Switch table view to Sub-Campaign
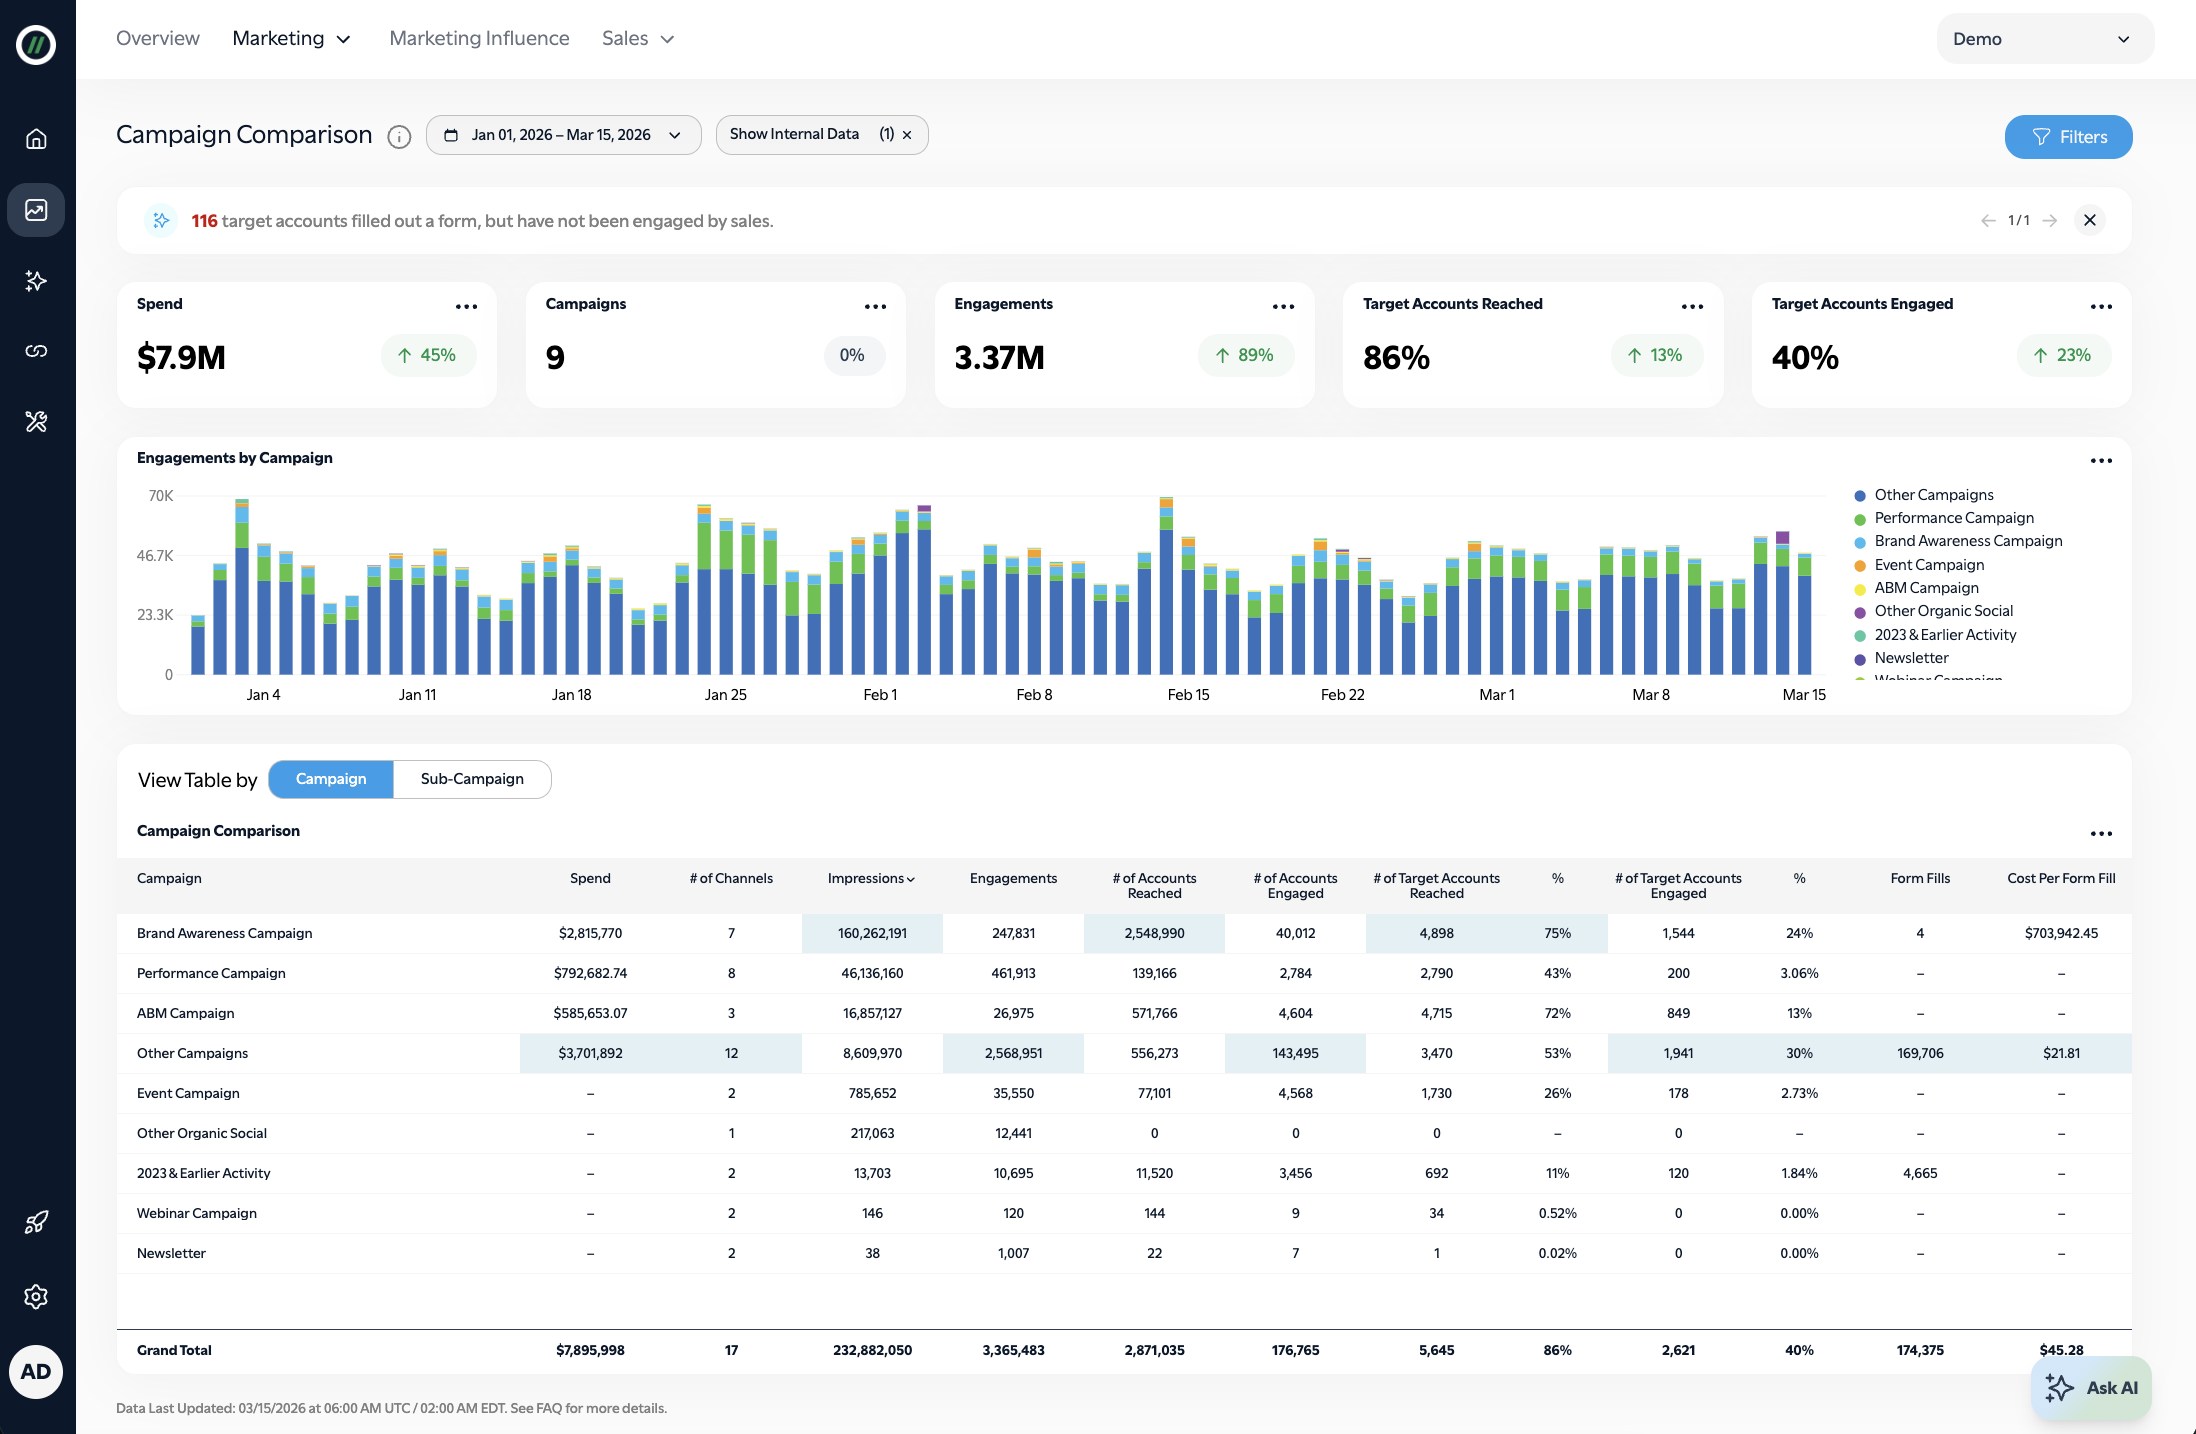2196x1434 pixels. point(472,779)
